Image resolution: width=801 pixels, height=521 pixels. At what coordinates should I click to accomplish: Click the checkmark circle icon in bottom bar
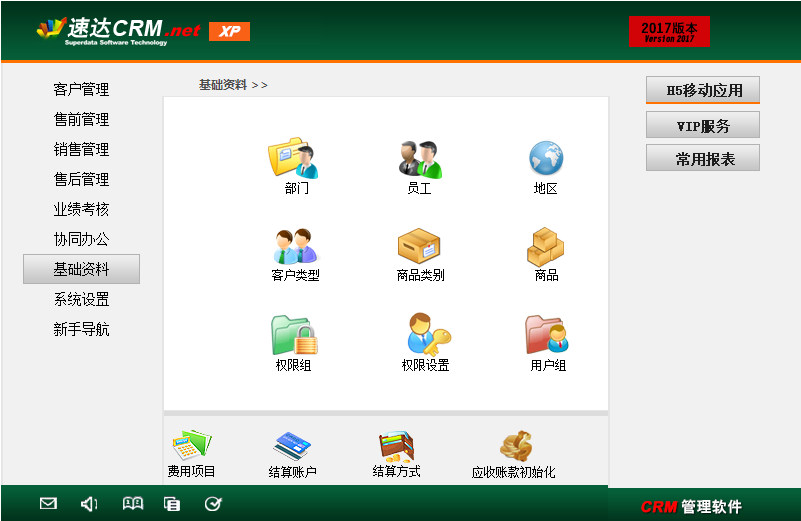[213, 504]
